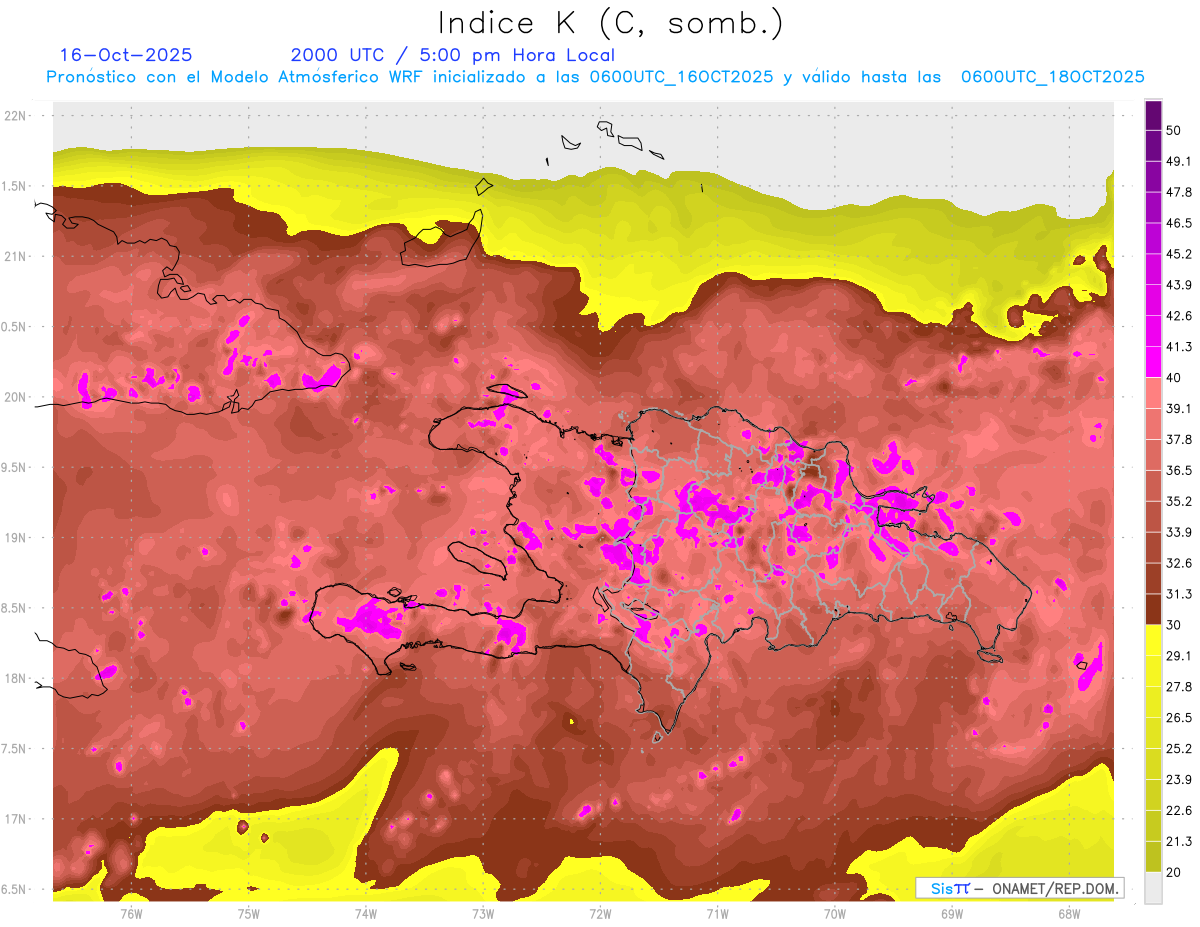Click the legend value '22.6'
The image size is (1200, 927).
pyautogui.click(x=1178, y=810)
